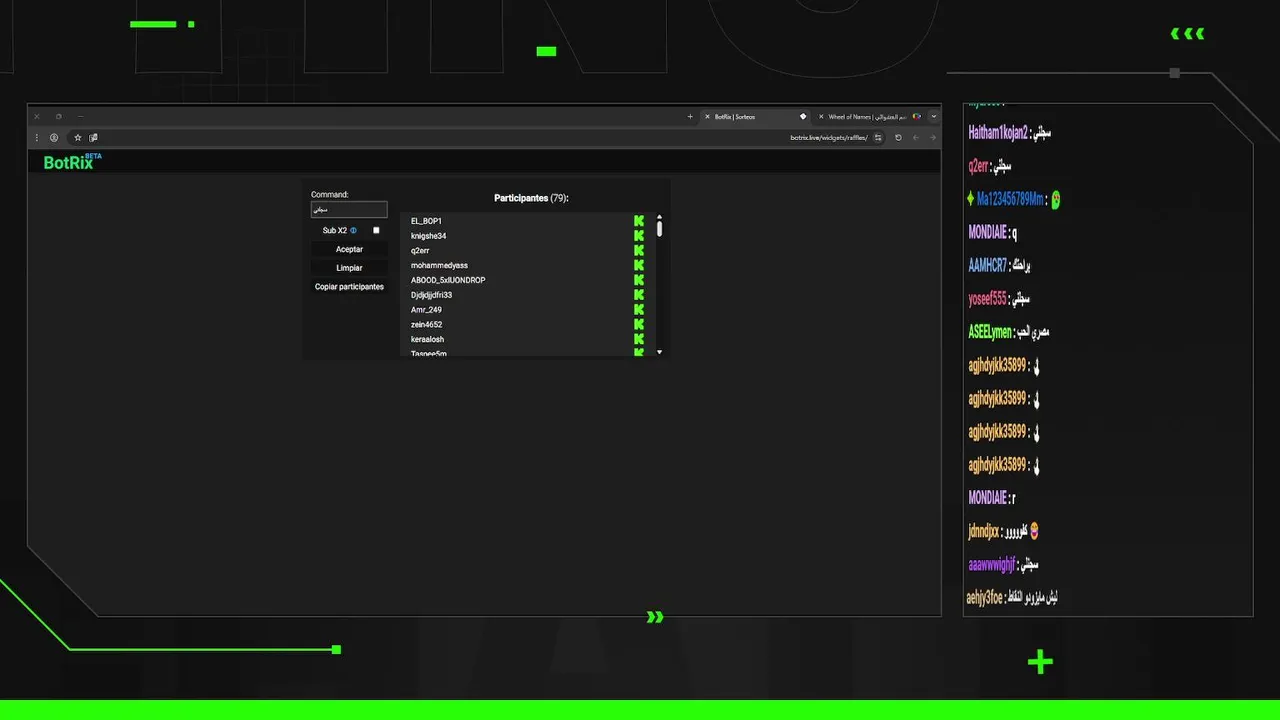The image size is (1280, 720).
Task: Click the Kick icon in keraalosh row
Action: click(x=639, y=339)
